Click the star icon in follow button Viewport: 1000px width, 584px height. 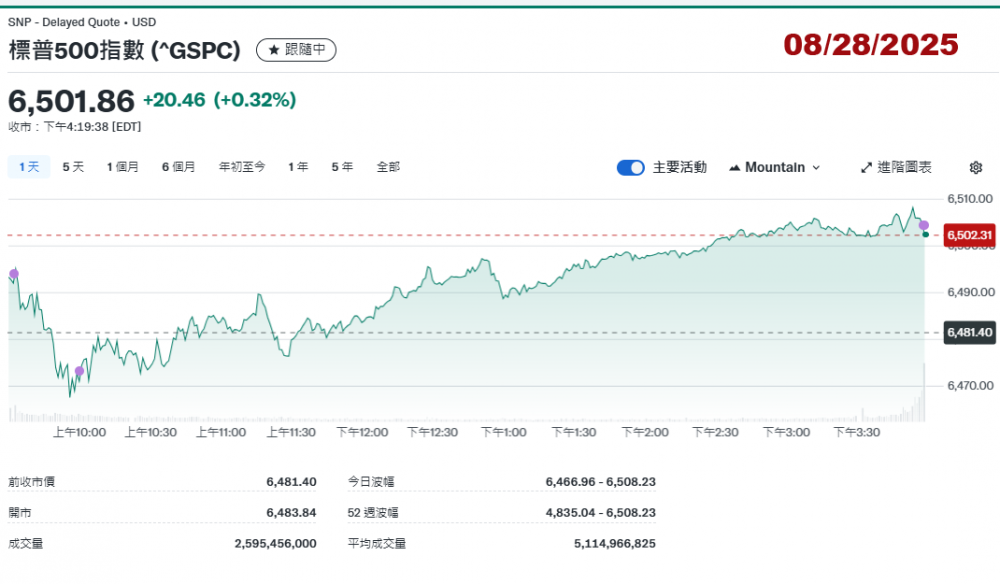pos(274,49)
